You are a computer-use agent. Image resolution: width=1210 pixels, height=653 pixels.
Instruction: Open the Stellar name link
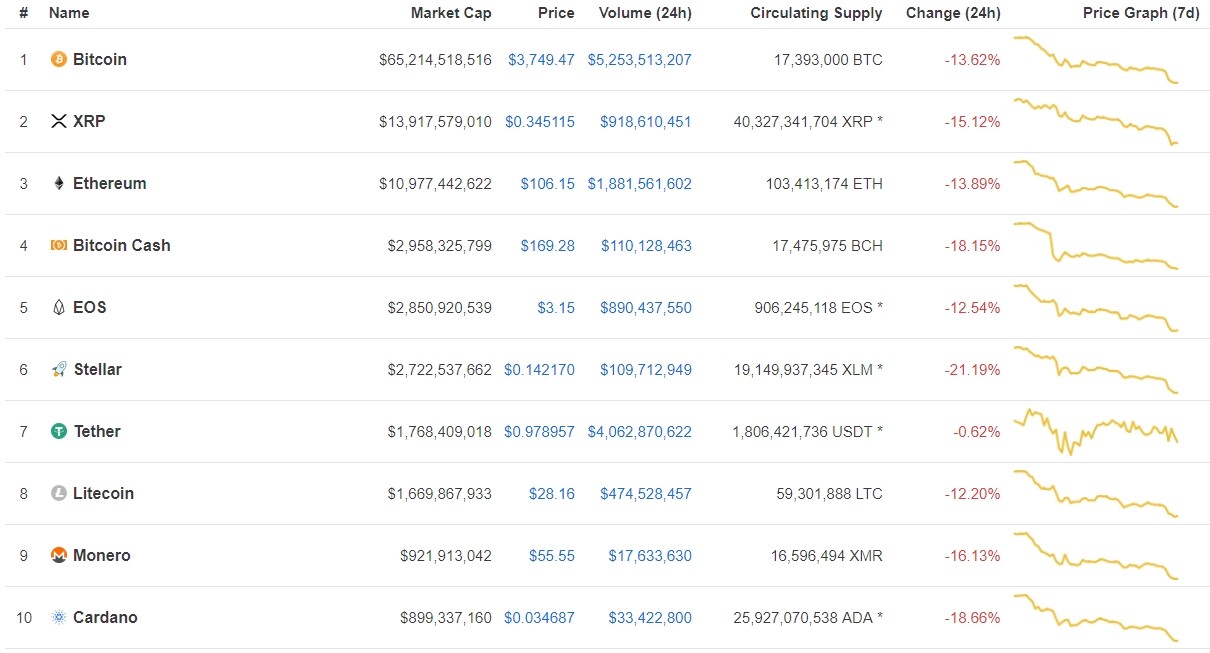[x=98, y=370]
